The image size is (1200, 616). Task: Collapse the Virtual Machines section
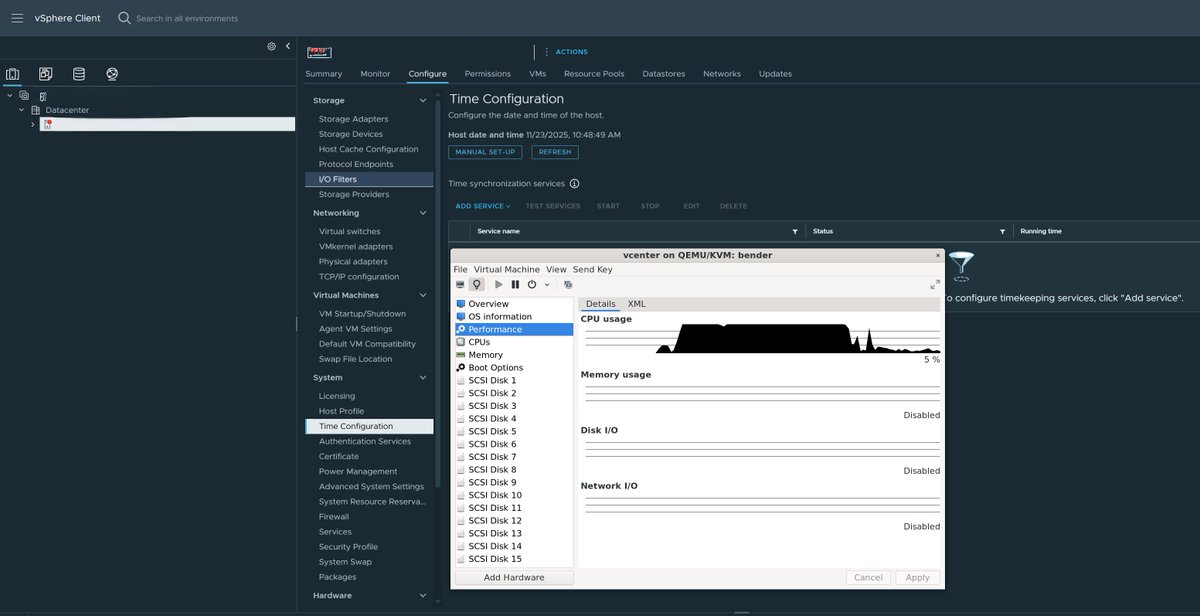tap(423, 296)
